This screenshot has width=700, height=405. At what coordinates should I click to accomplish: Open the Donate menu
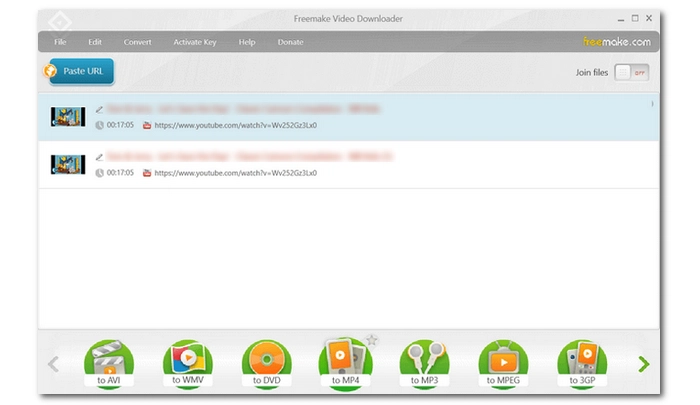click(290, 42)
